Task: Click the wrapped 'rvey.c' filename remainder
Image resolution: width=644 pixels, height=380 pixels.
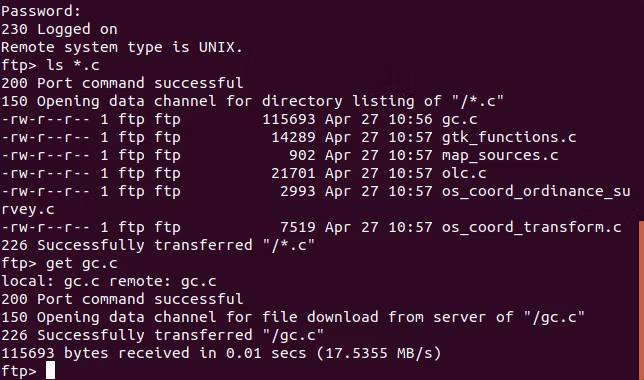Action: (x=28, y=210)
